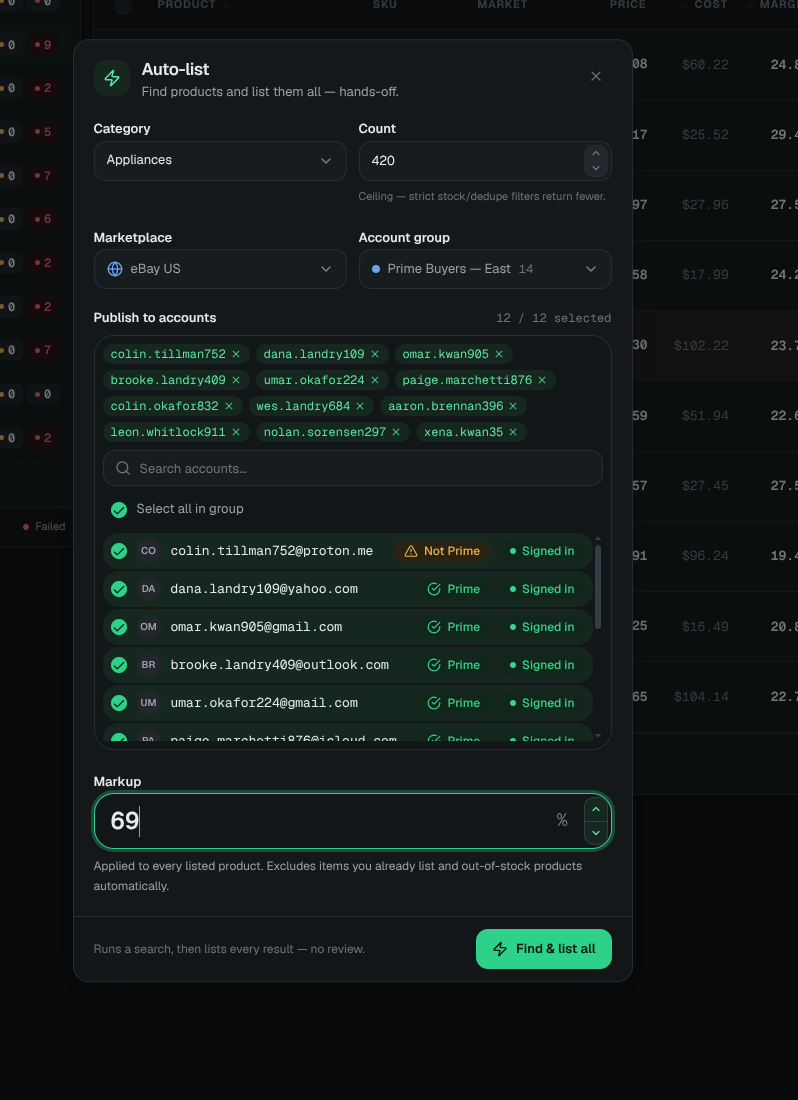
Task: Remove the leon.whitlock911 chip
Action: [236, 432]
